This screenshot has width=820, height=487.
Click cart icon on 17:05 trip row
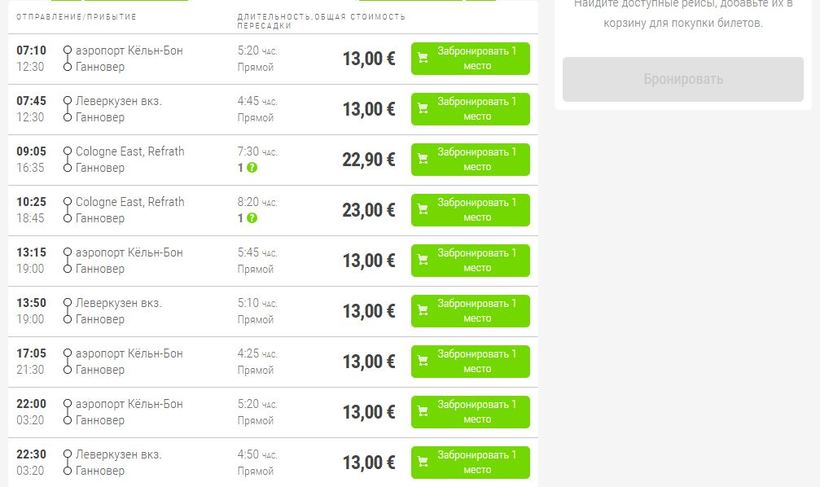click(x=423, y=361)
